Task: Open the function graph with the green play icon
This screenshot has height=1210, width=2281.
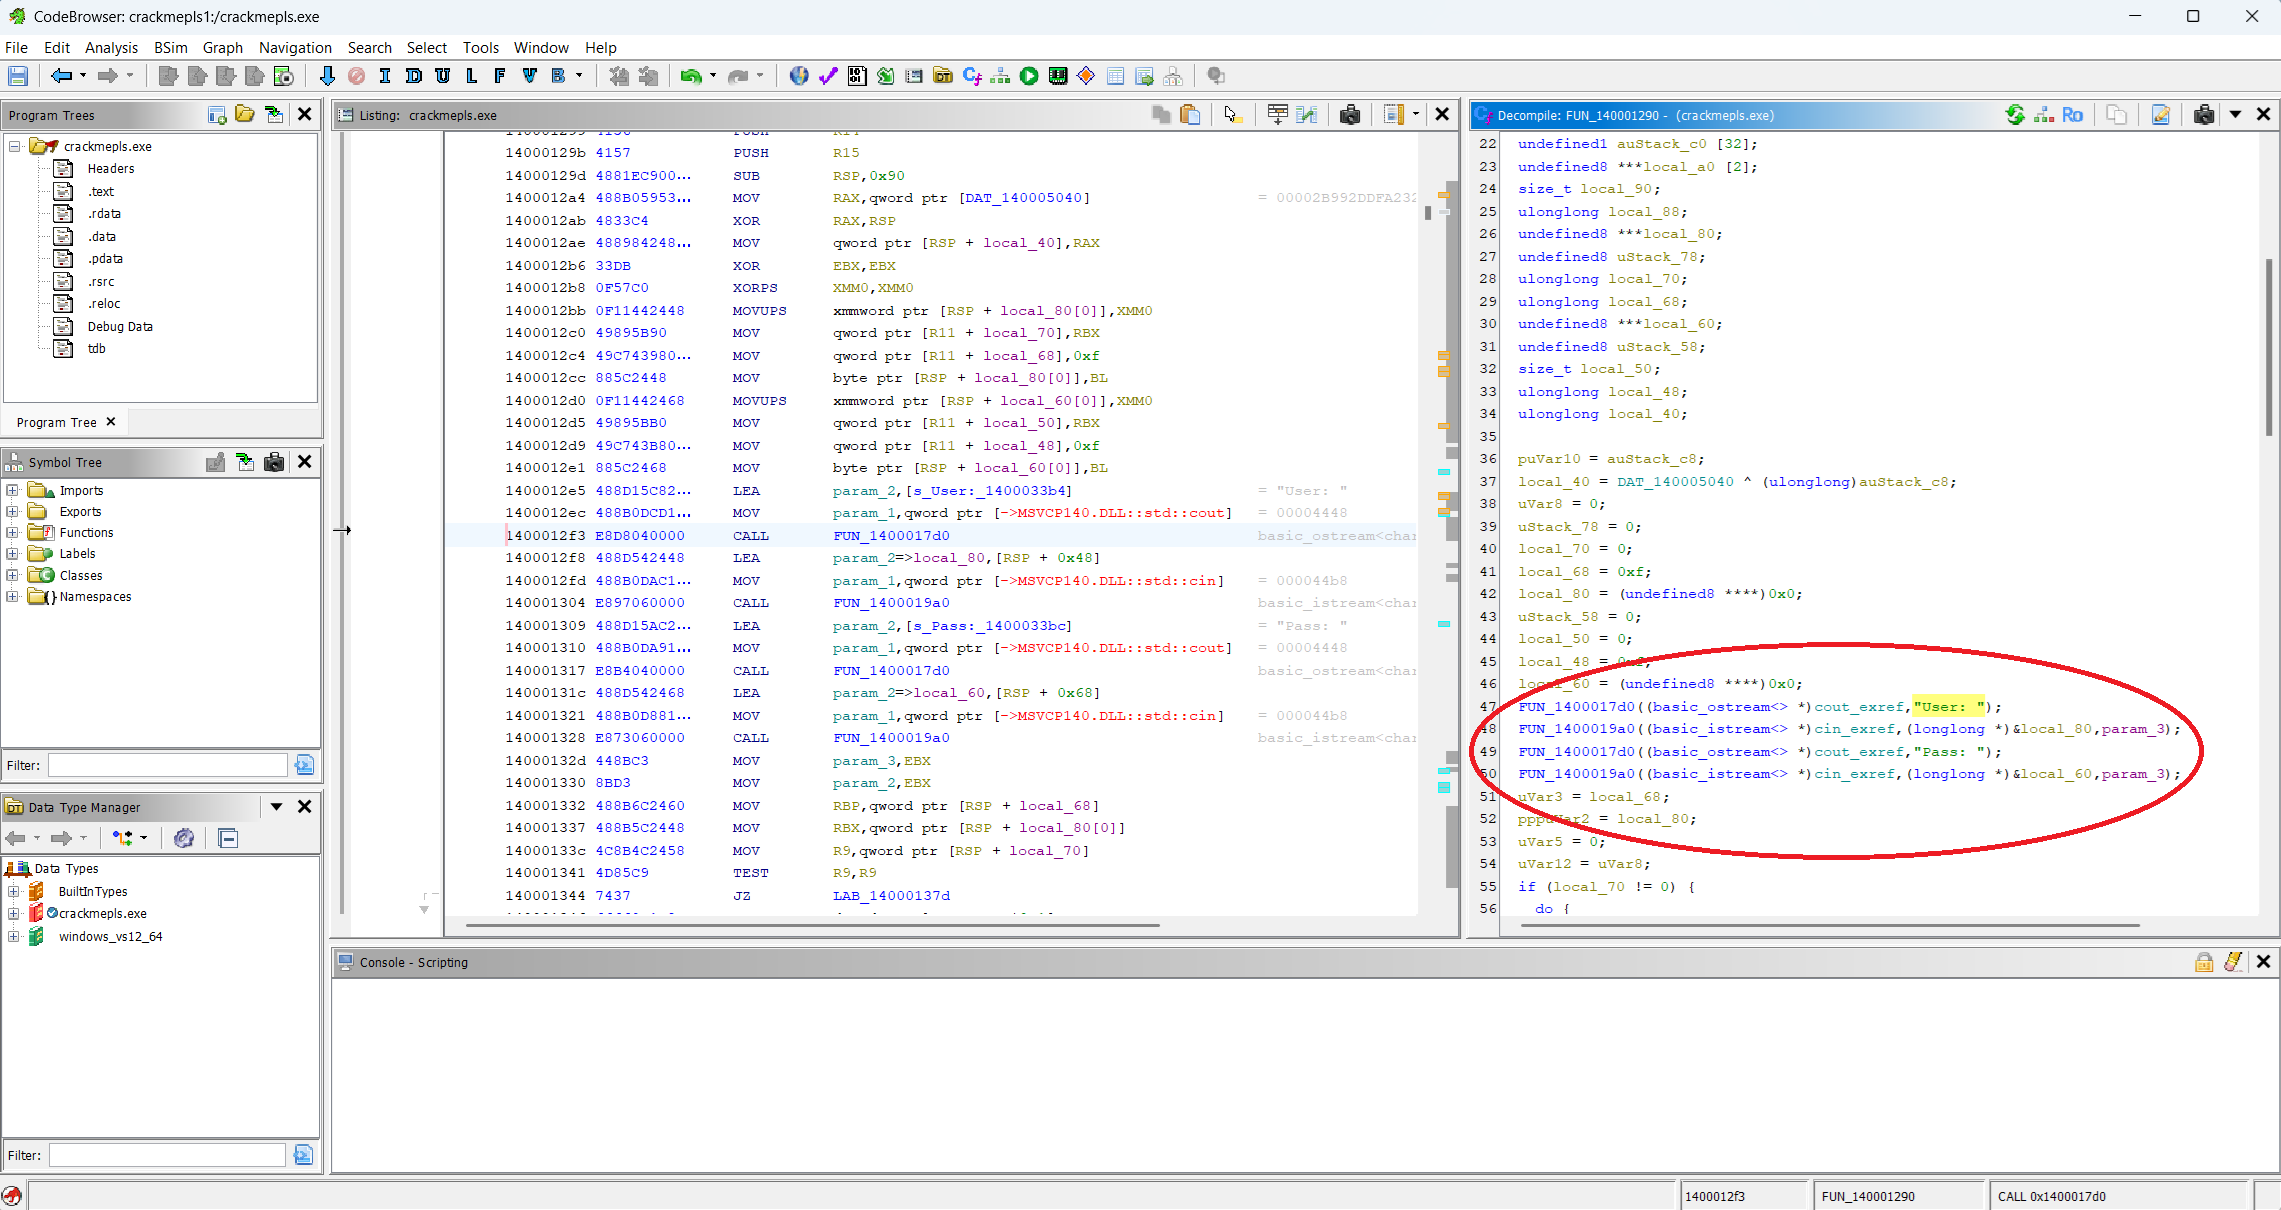Action: 1029,76
